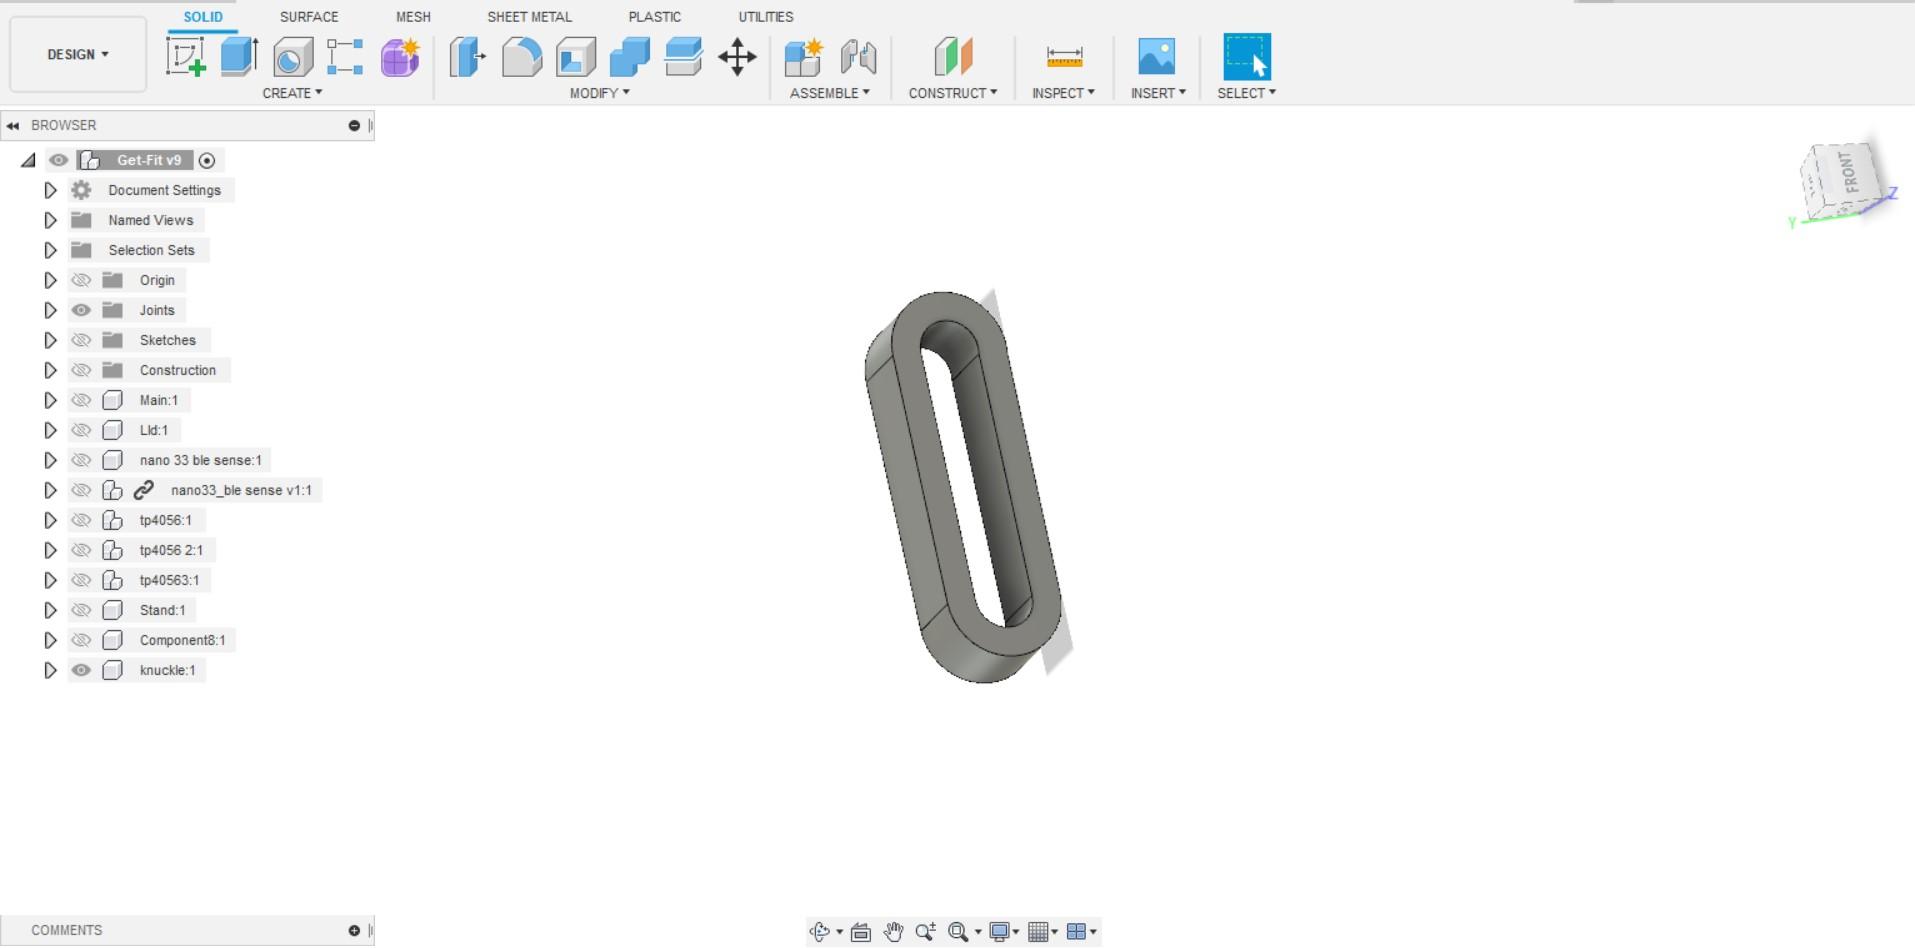The height and width of the screenshot is (948, 1915).
Task: Select the Create Sketch tool
Action: click(186, 56)
